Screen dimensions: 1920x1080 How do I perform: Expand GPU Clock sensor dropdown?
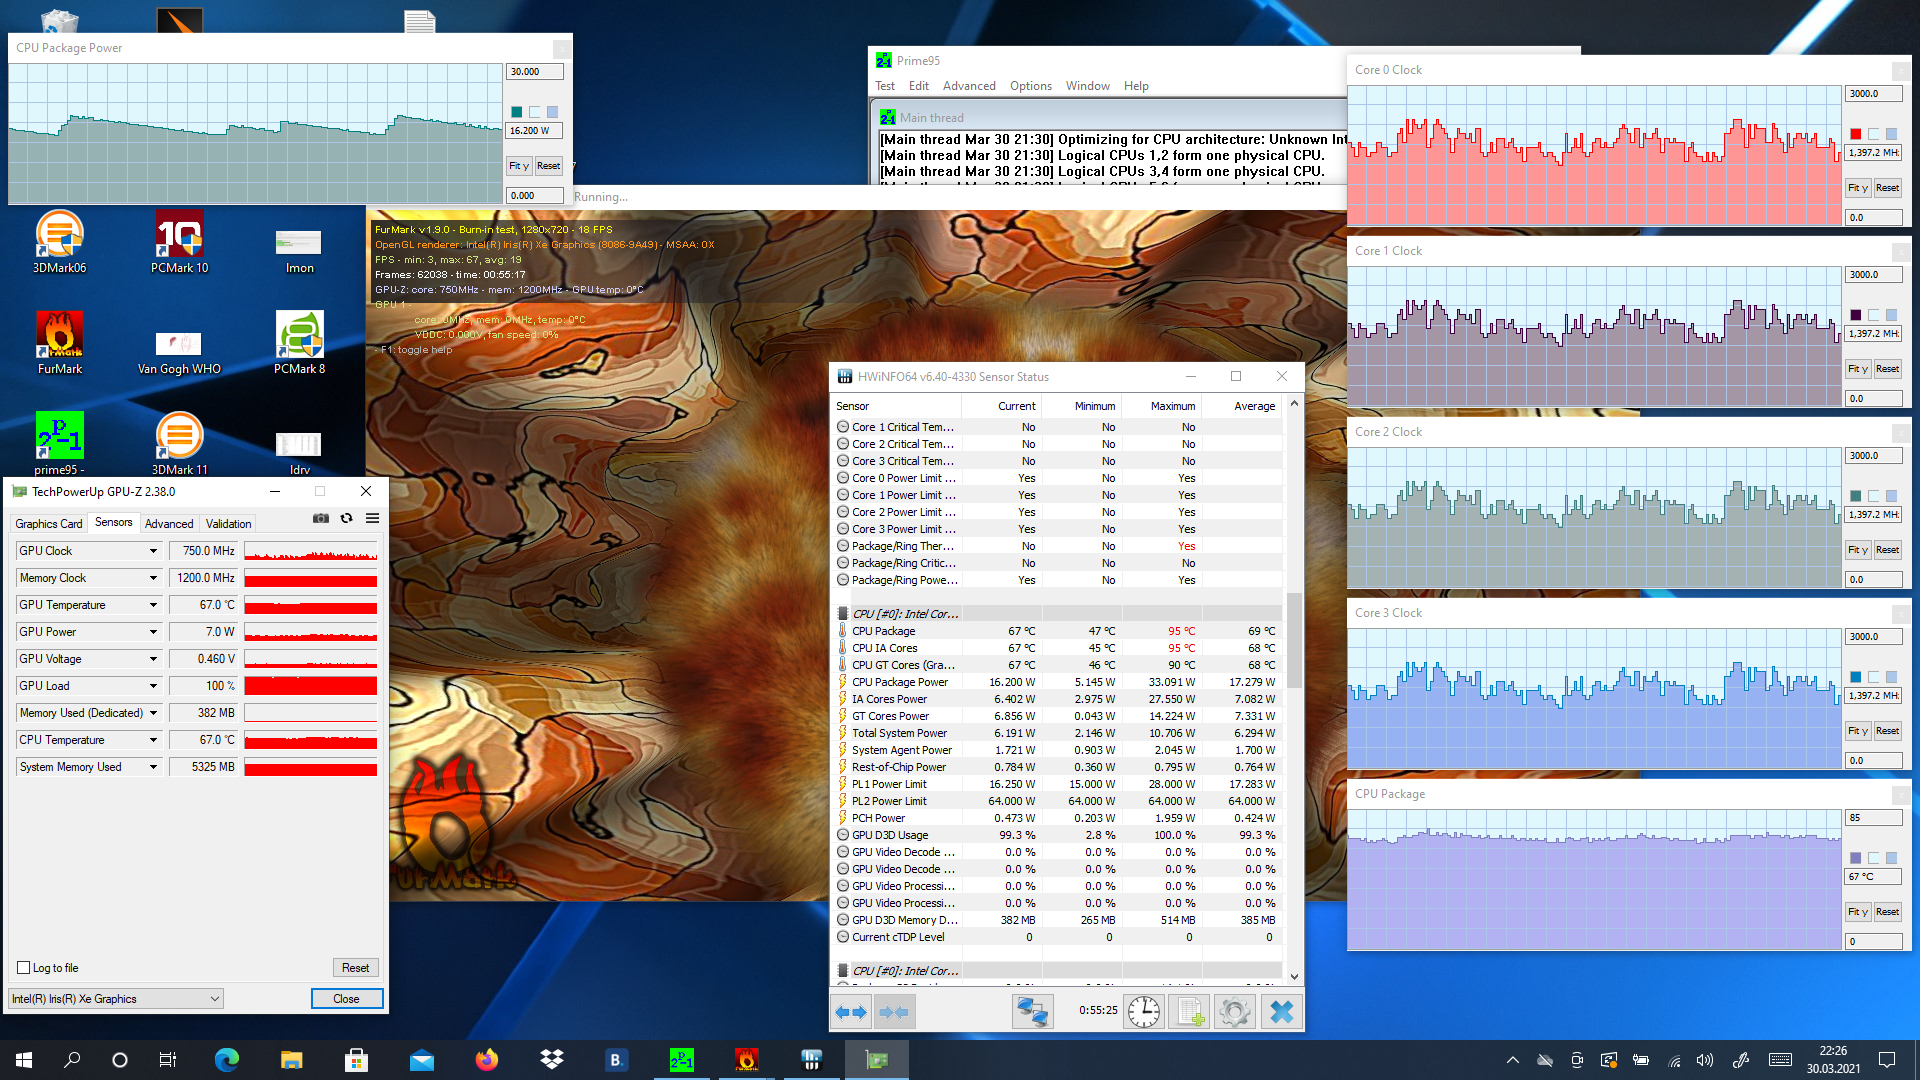pos(153,551)
